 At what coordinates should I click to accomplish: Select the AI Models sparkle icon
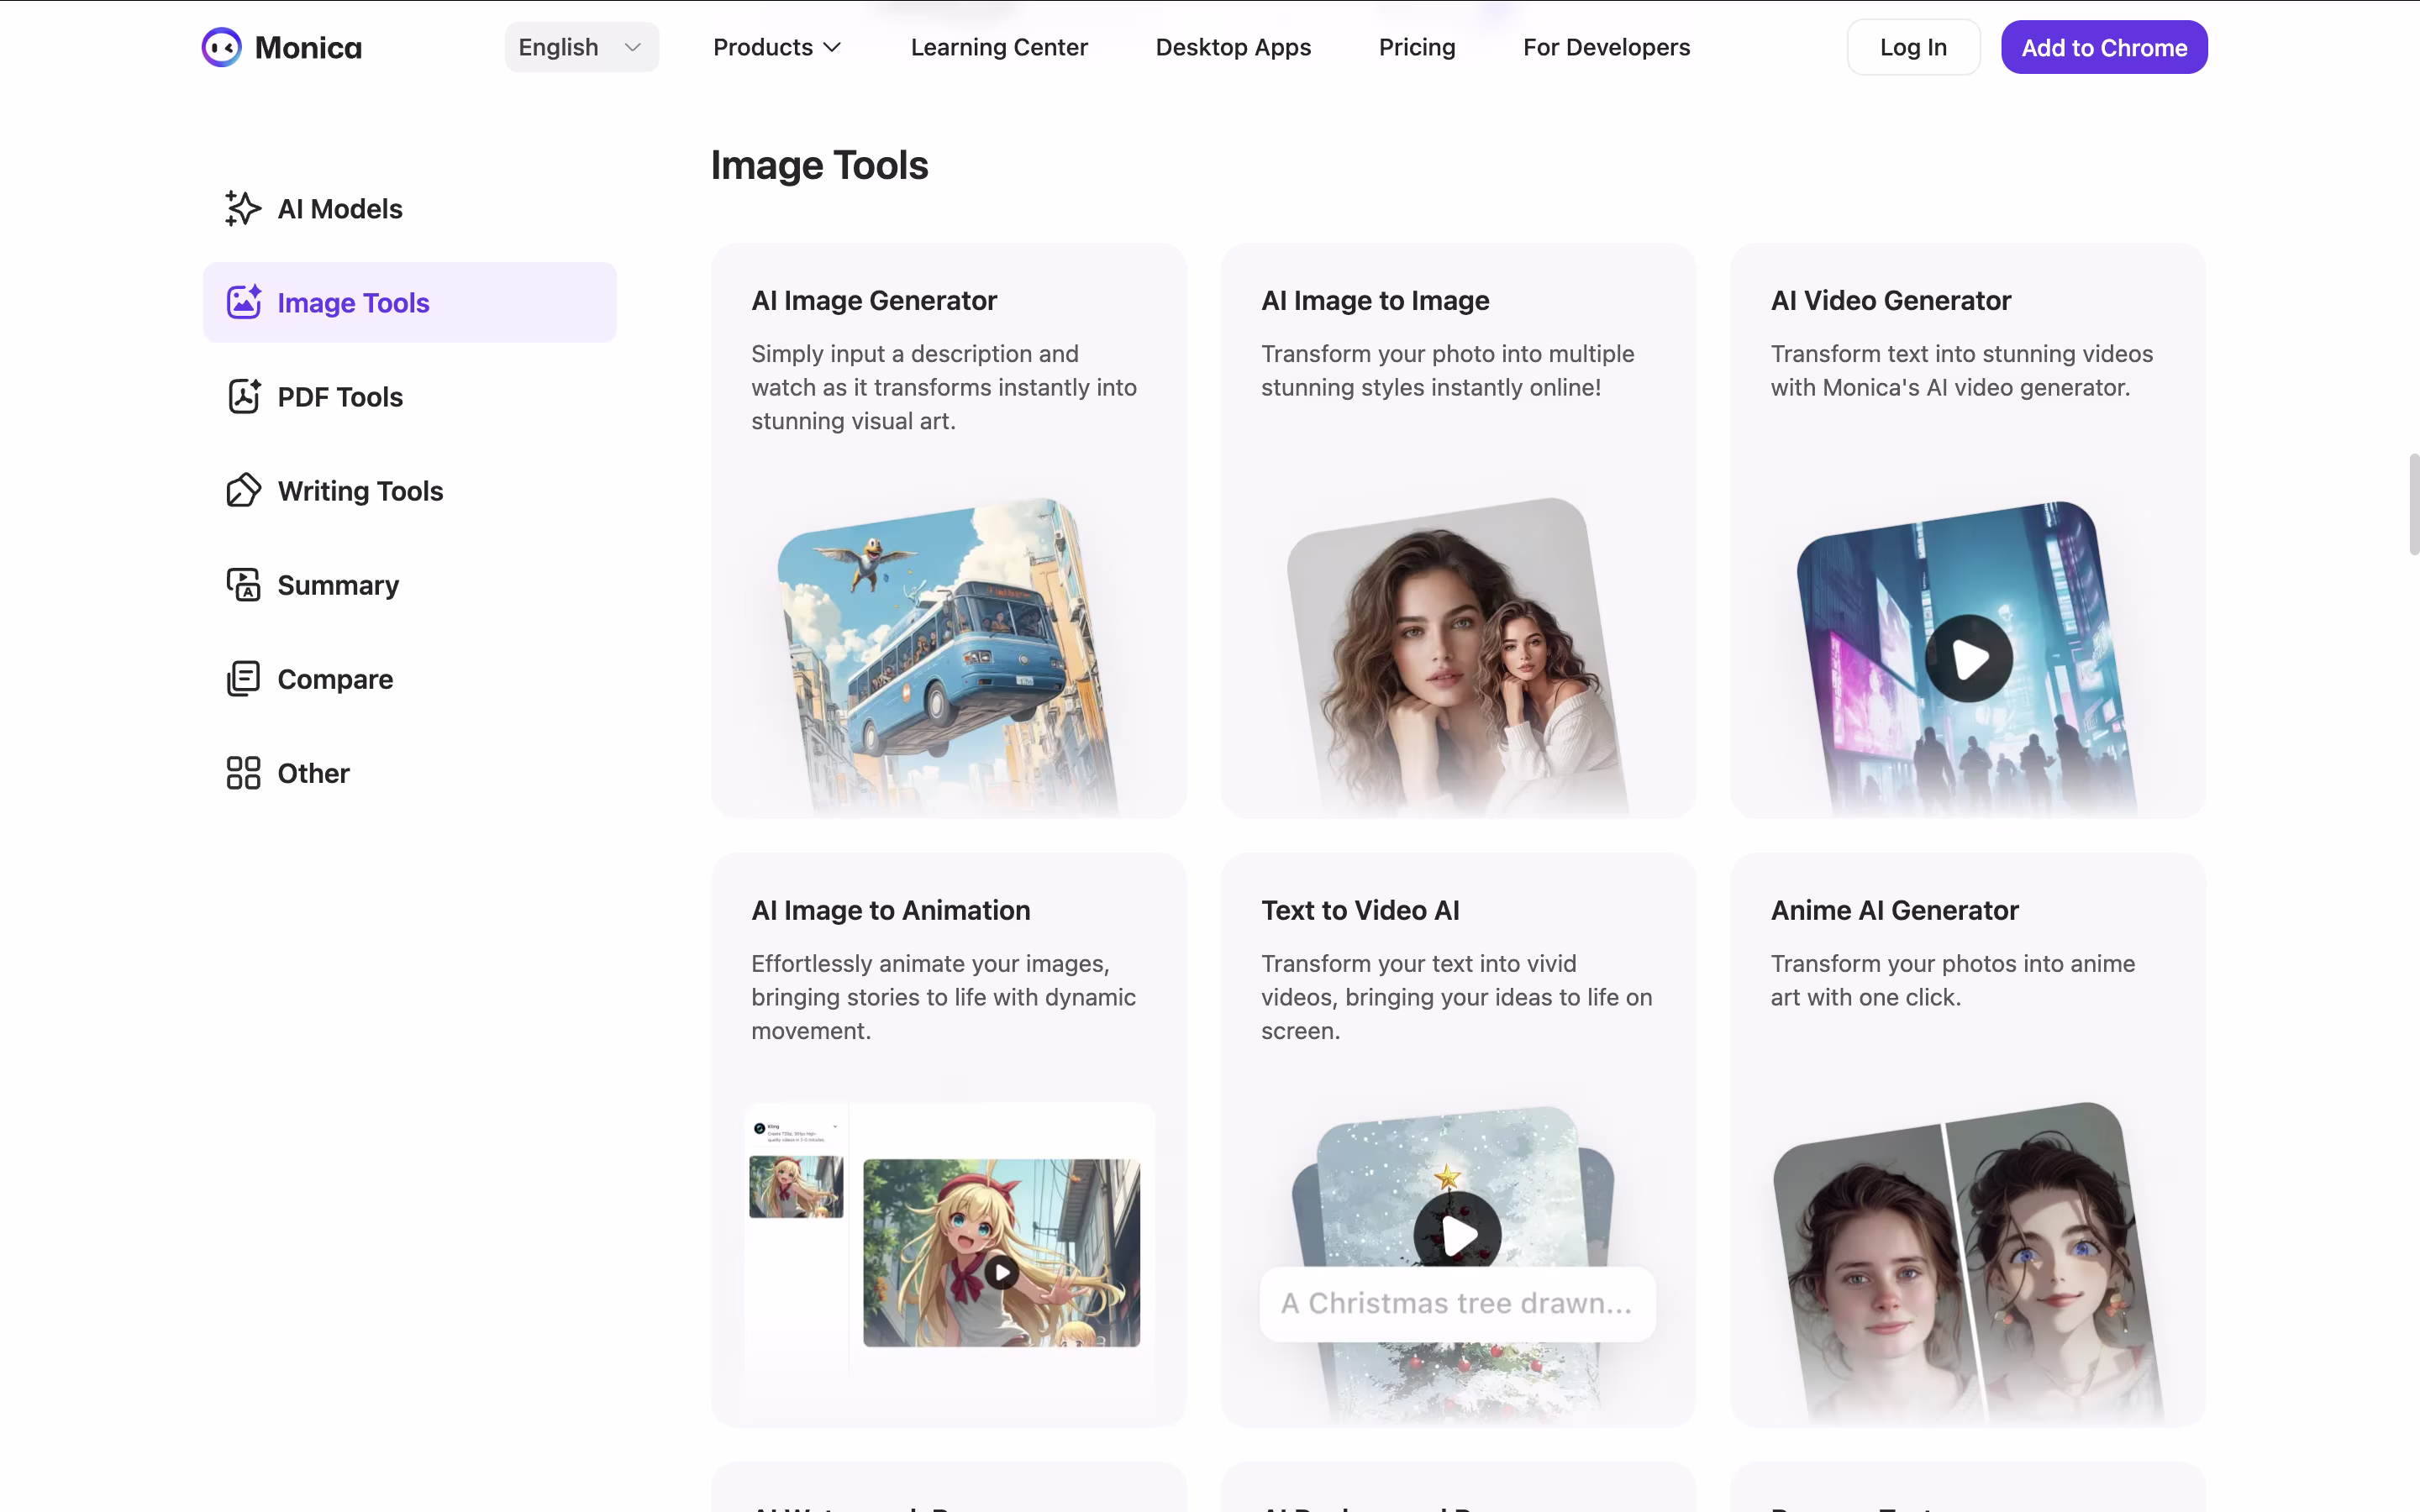coord(243,208)
